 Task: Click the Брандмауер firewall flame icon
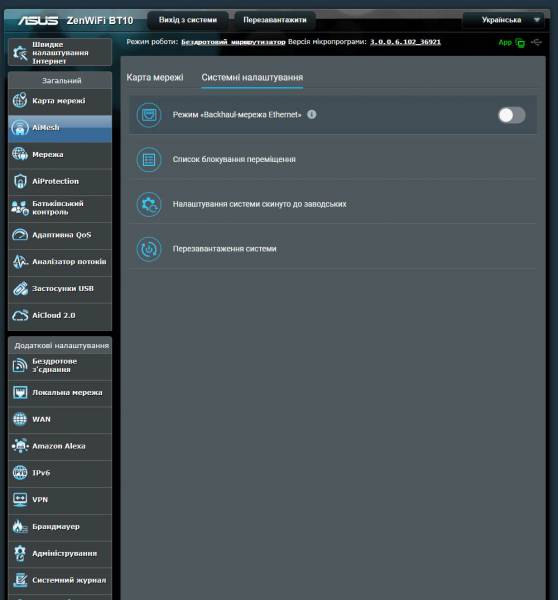20,527
